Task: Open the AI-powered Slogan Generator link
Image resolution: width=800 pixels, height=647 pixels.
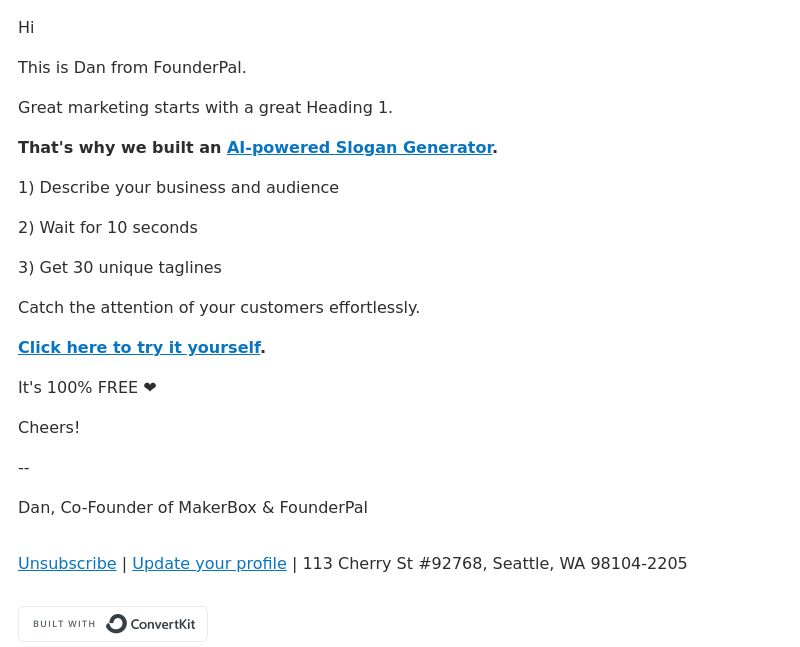Action: (360, 147)
